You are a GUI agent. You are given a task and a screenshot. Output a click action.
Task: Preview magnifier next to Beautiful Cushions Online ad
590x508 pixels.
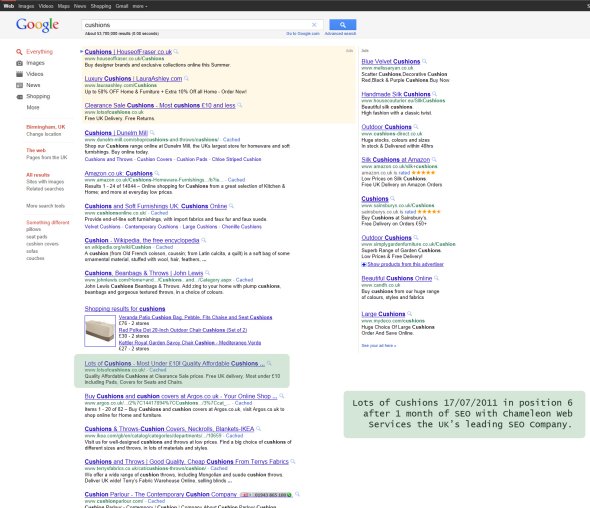pos(436,278)
